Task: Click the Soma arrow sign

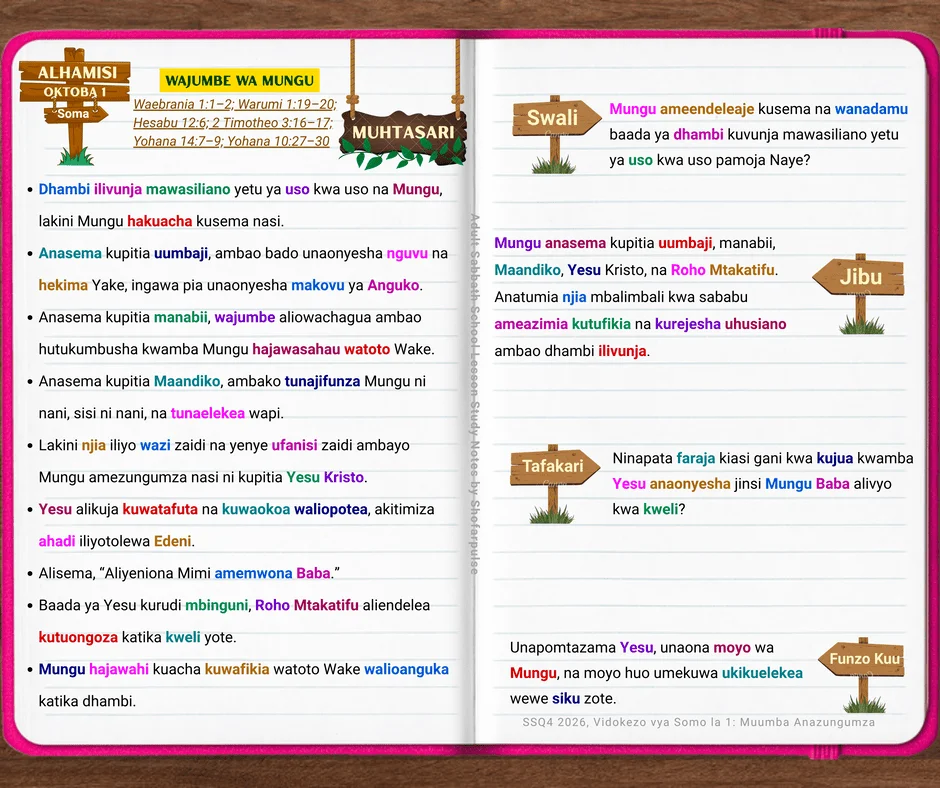Action: pos(74,114)
